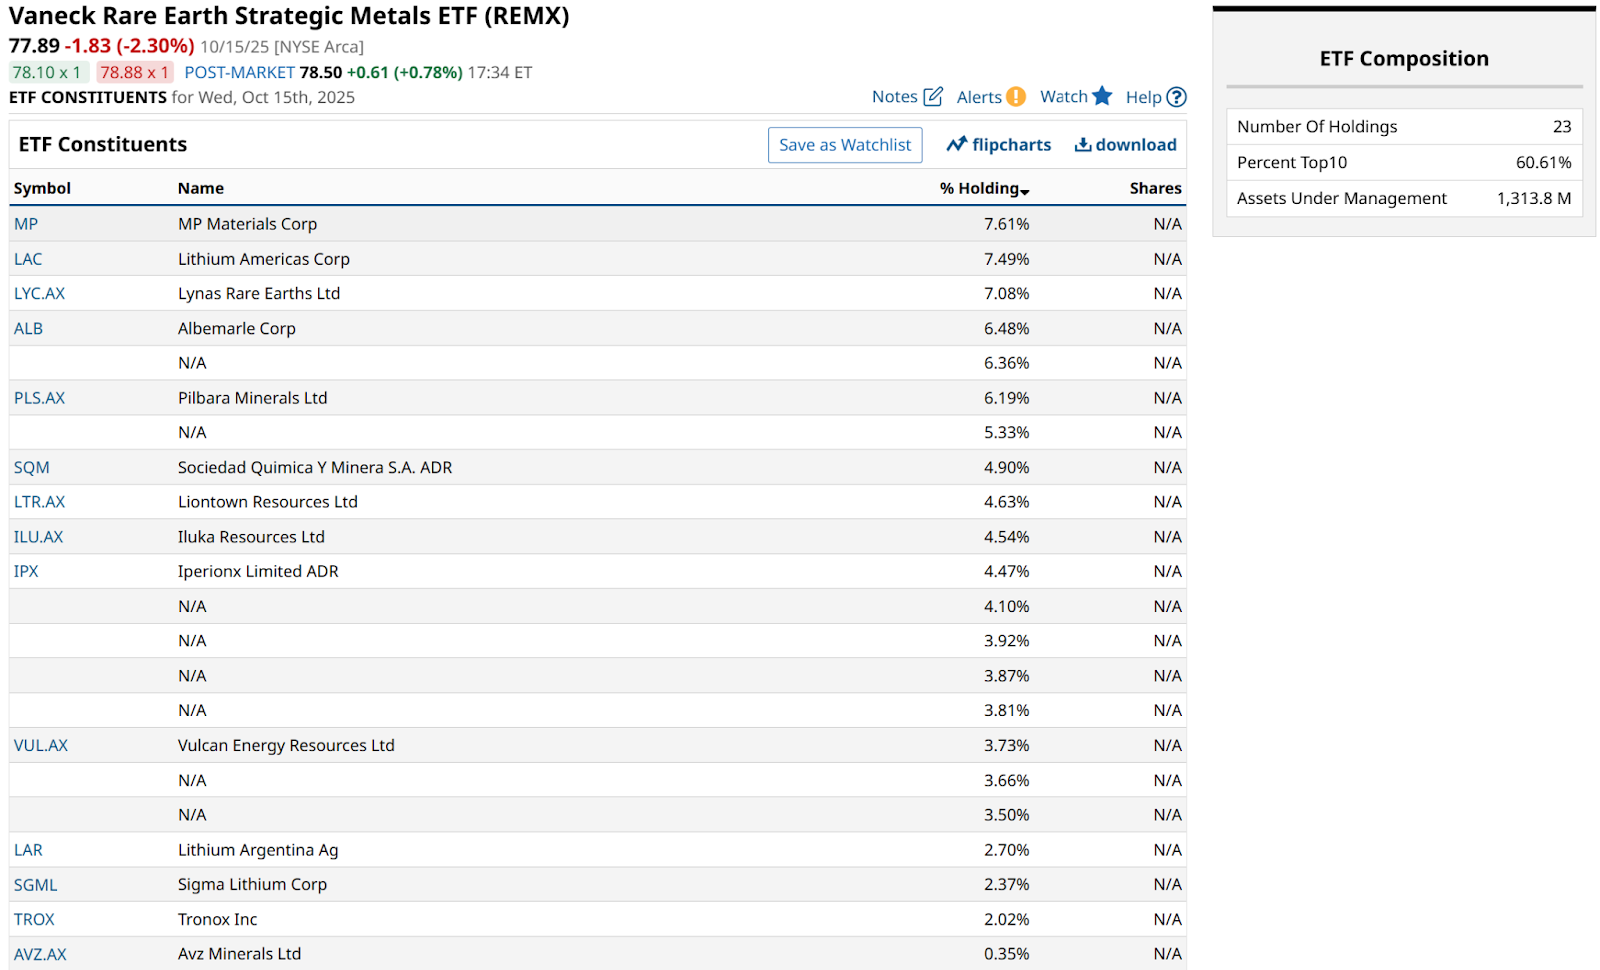Open the Notes link
This screenshot has width=1600, height=970.
[x=894, y=97]
